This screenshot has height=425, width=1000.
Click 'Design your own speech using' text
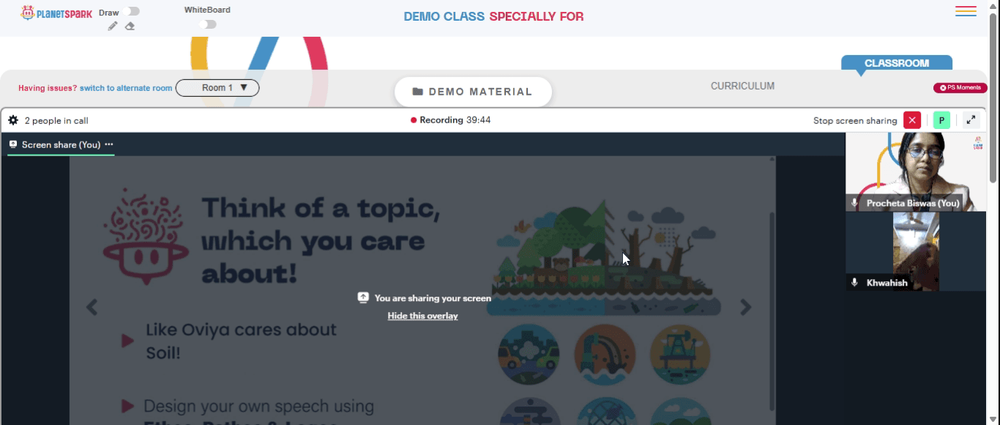tap(259, 406)
